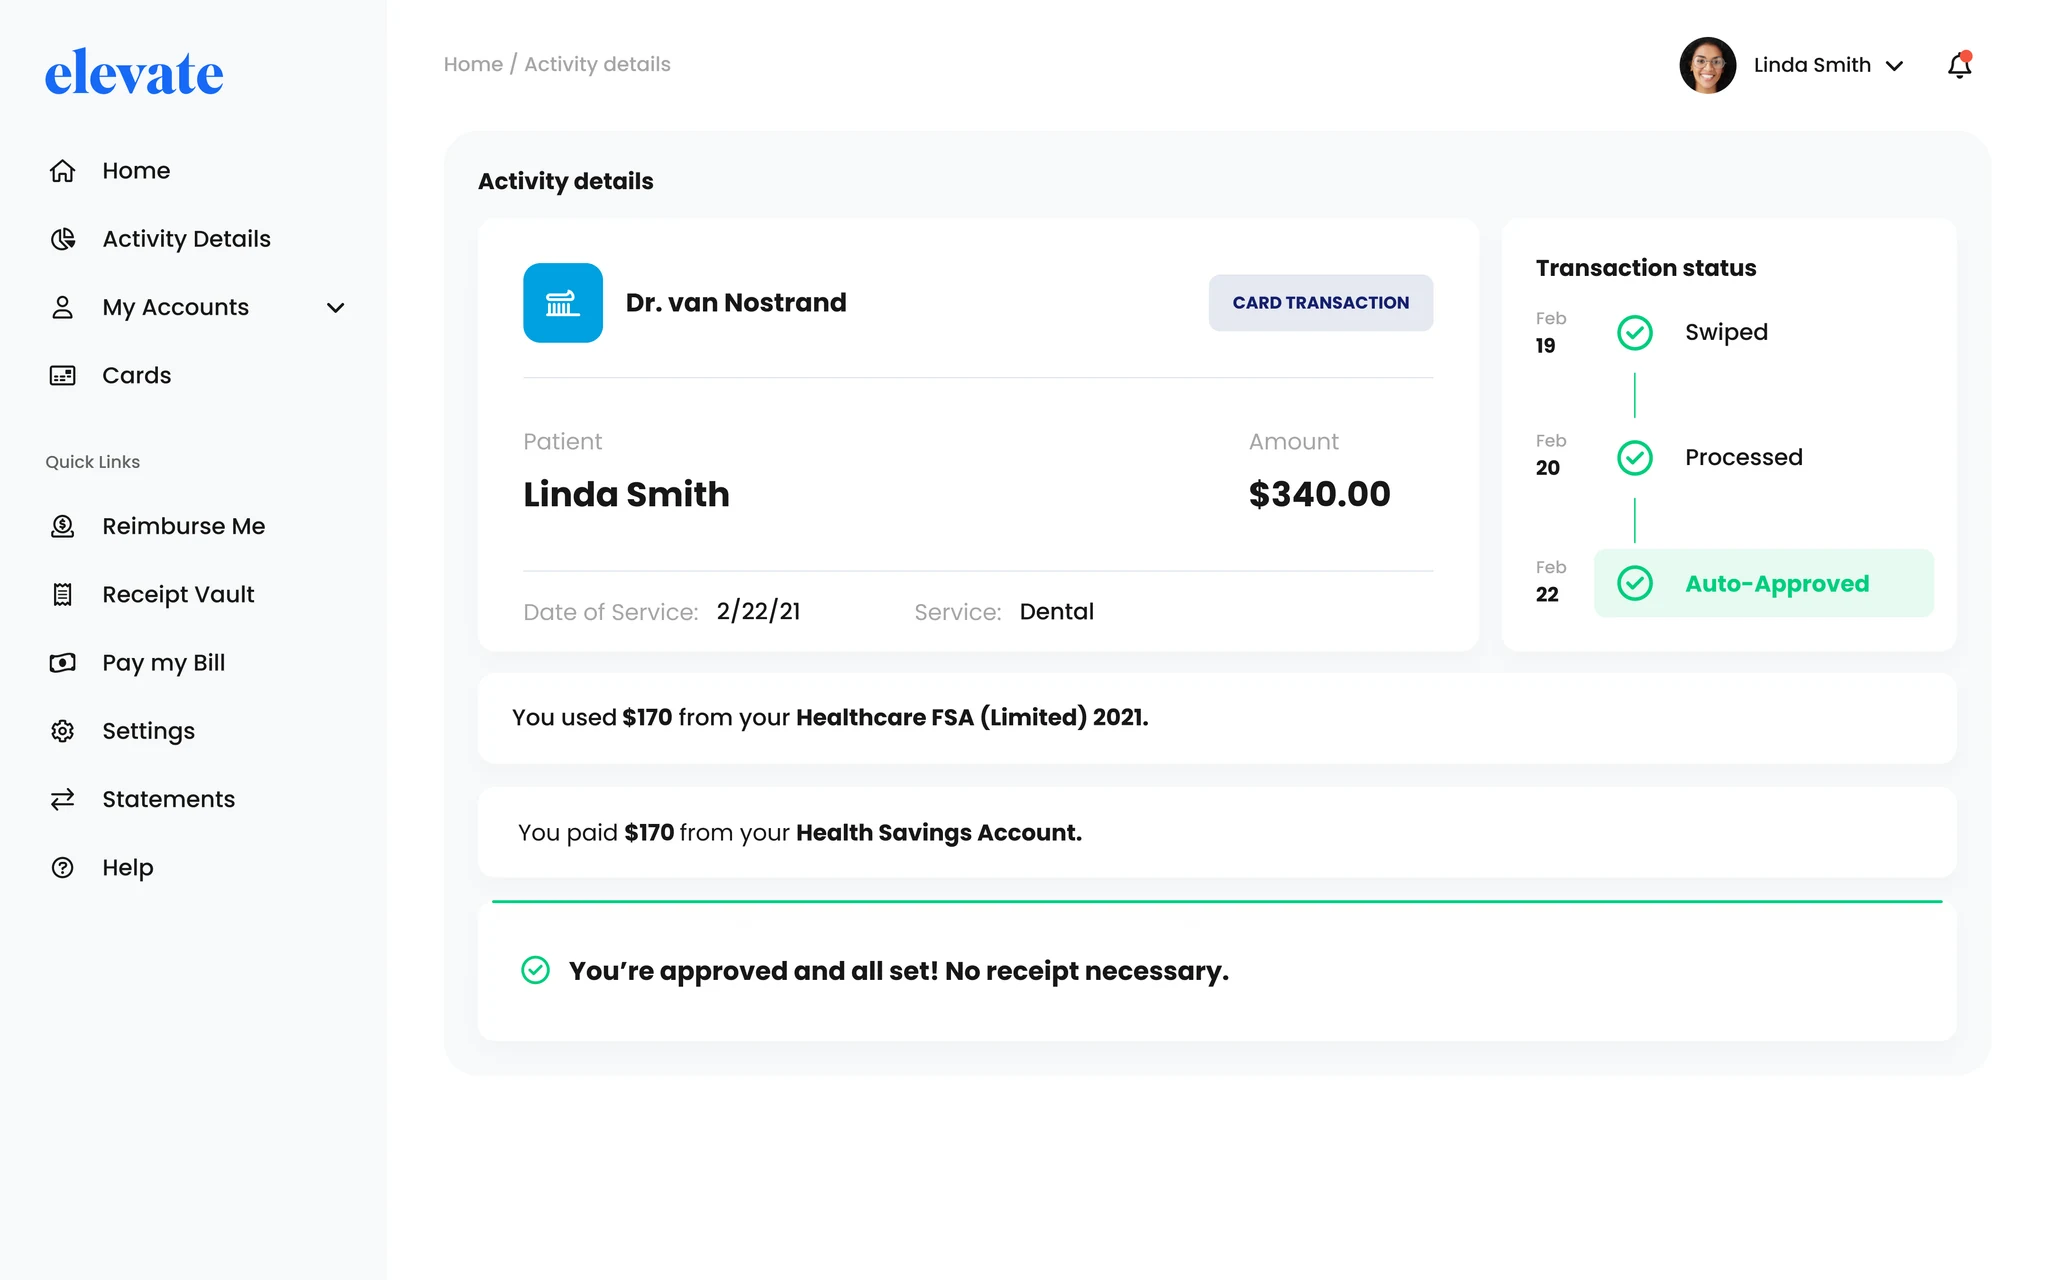Open notifications via the bell icon
Screen dimensions: 2048x1280
click(1959, 65)
